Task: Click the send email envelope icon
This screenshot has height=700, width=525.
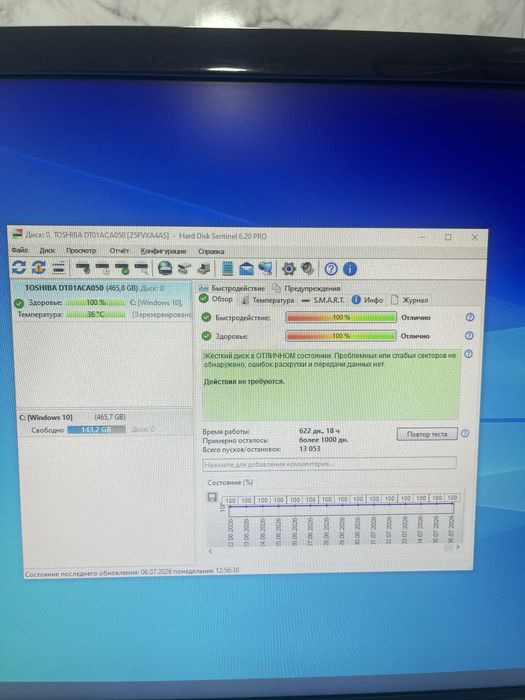Action: 246,269
